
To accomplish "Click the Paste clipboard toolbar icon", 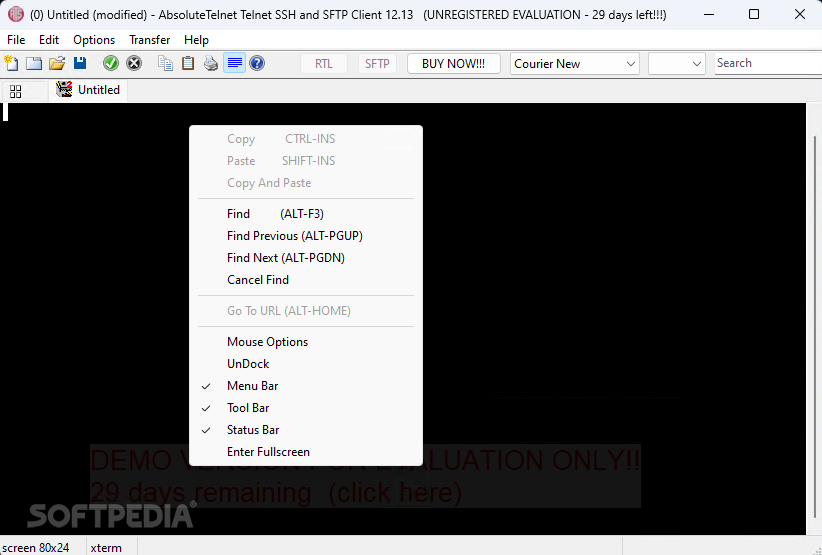I will [x=188, y=63].
